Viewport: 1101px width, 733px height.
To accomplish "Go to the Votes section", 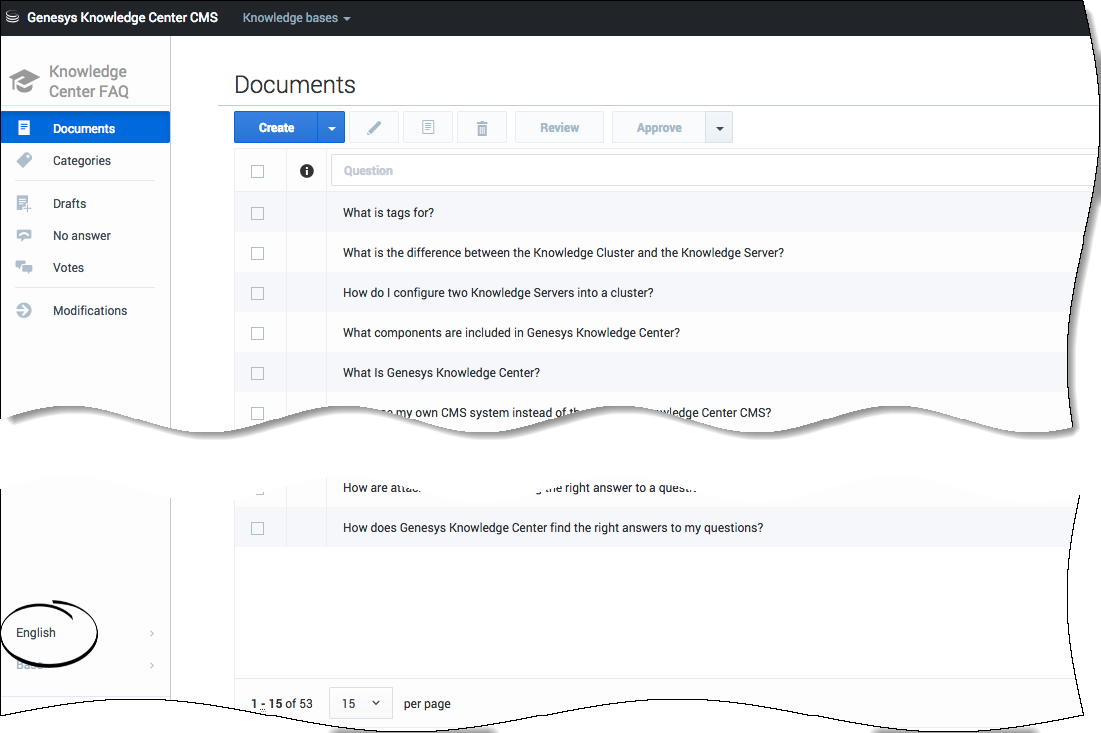I will coord(68,268).
